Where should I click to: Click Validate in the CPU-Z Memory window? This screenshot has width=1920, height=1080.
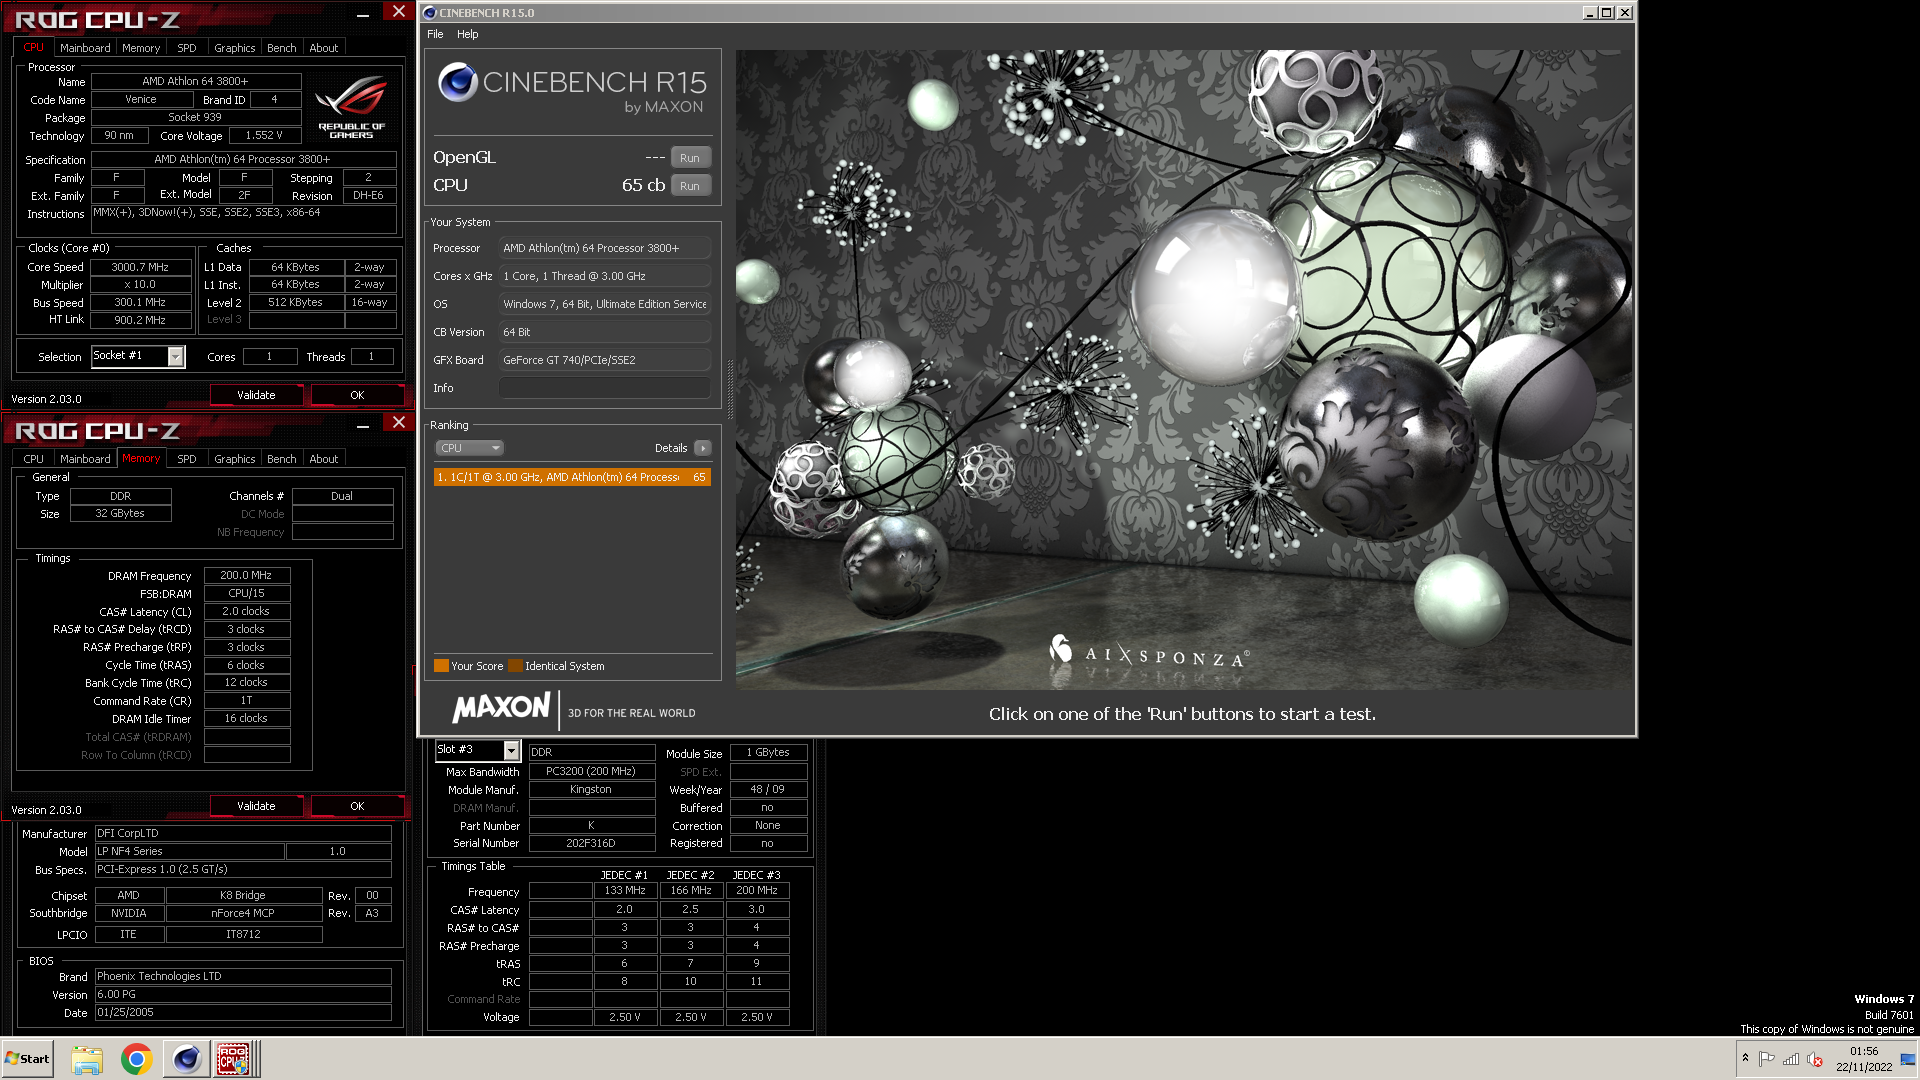coord(256,806)
